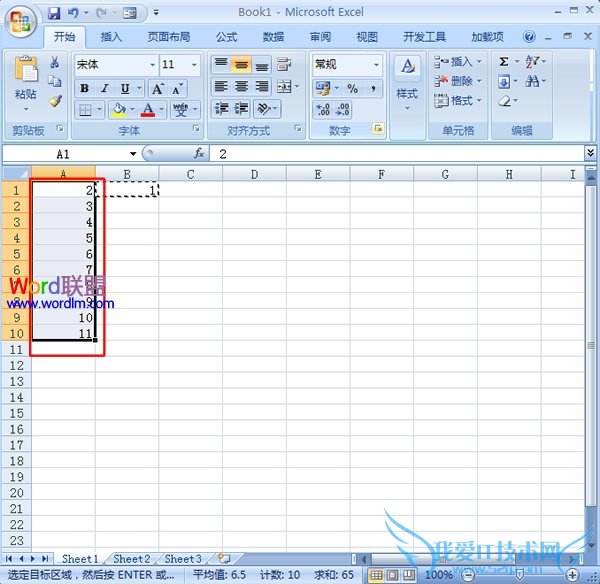Toggle underline formatting
The height and width of the screenshot is (584, 600).
(x=125, y=89)
